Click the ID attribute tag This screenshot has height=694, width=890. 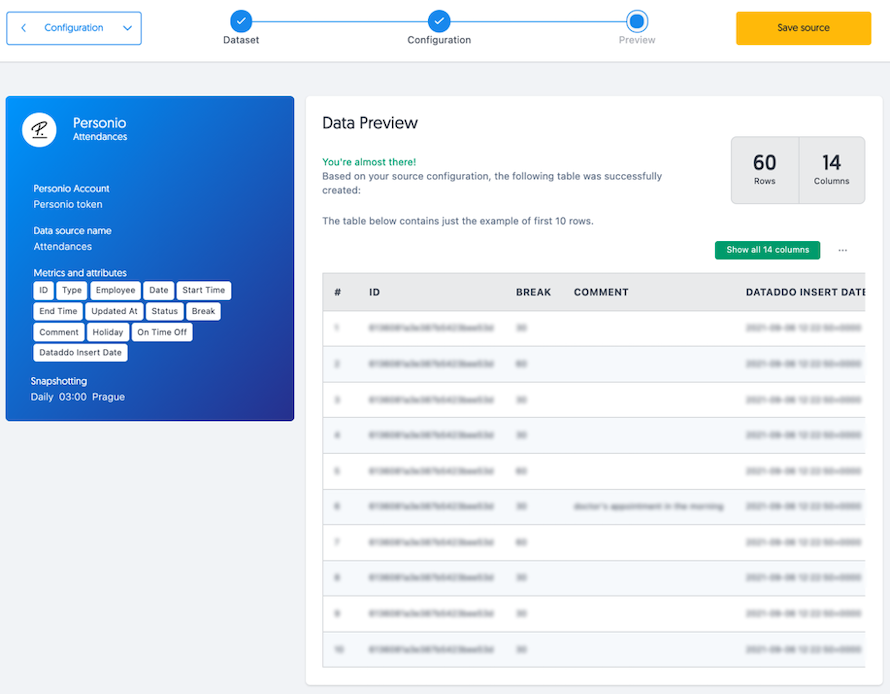[x=44, y=290]
